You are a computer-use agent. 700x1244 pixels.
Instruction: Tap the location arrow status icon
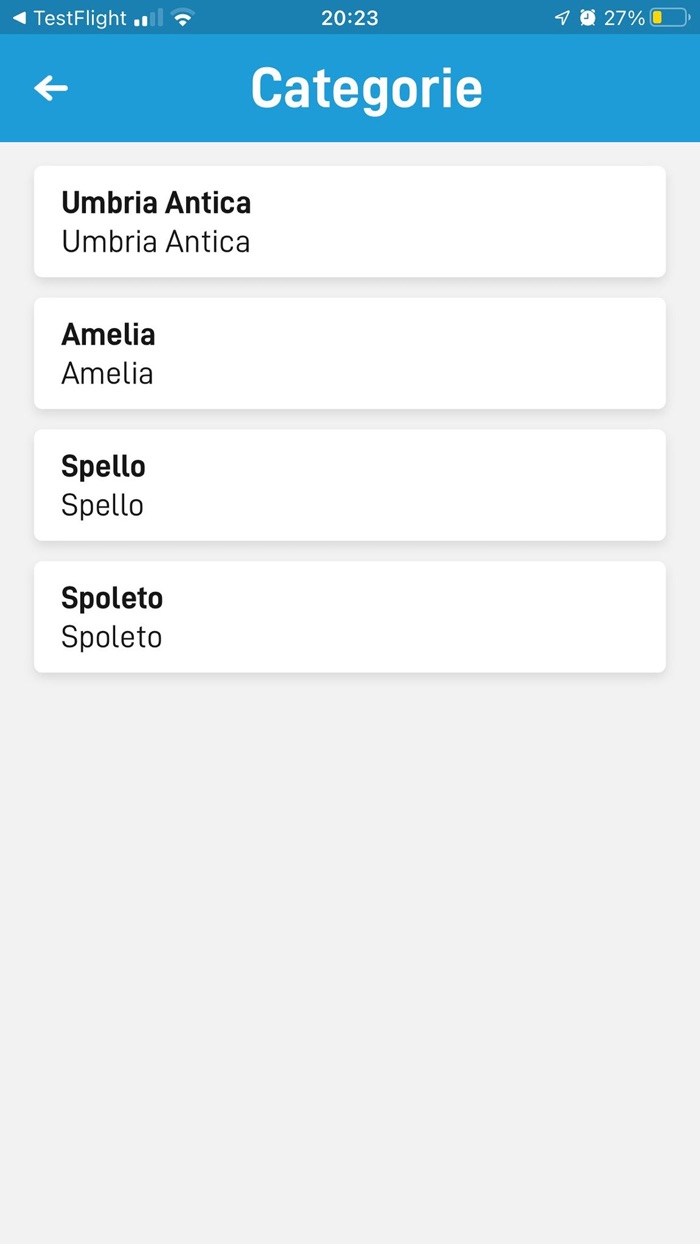pyautogui.click(x=562, y=18)
